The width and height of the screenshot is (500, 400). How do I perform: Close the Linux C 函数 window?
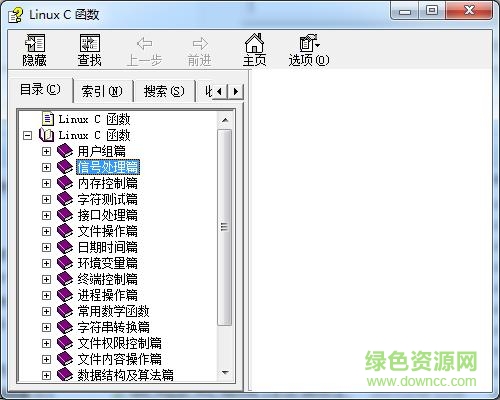coord(469,11)
